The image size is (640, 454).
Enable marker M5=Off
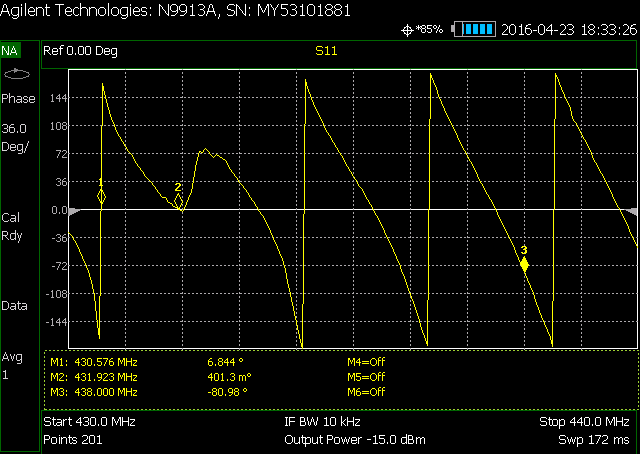(x=365, y=377)
